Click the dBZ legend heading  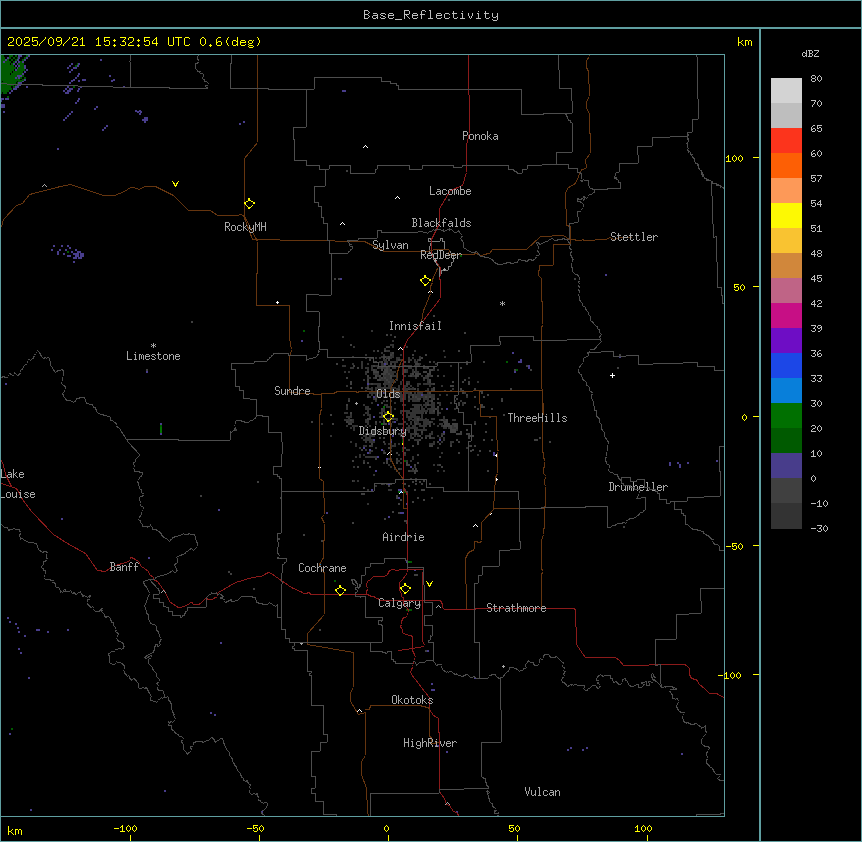coord(811,53)
